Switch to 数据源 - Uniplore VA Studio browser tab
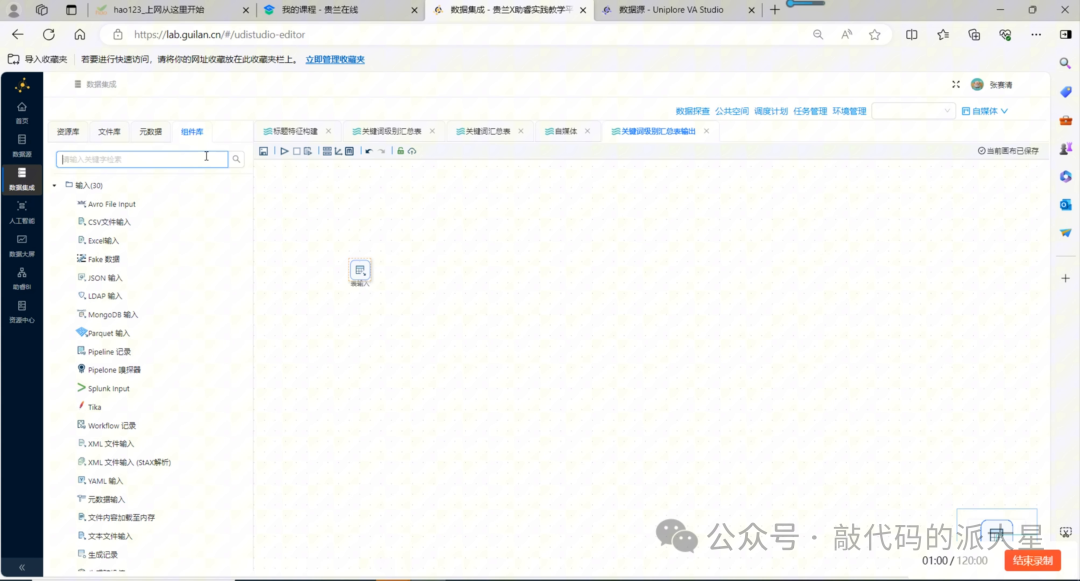Screen dimensions: 1080x581 click(x=671, y=10)
